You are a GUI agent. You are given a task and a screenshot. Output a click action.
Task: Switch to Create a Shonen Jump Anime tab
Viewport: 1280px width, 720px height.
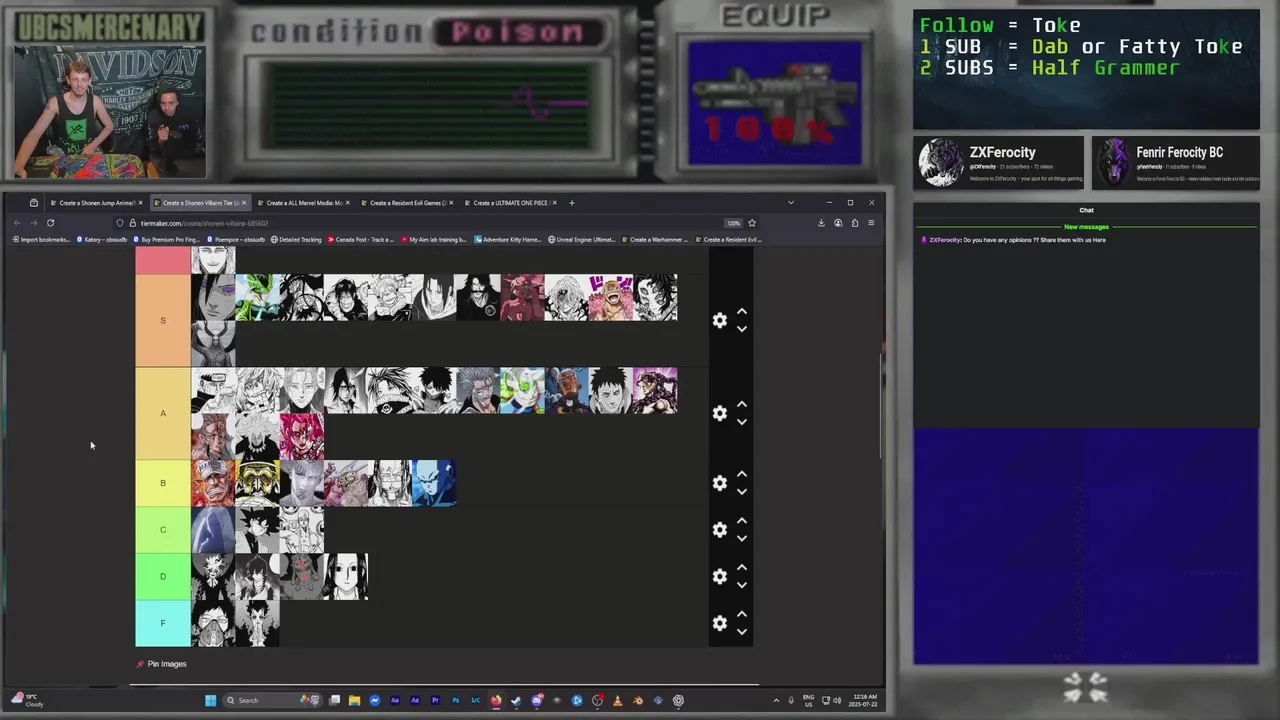[x=96, y=203]
